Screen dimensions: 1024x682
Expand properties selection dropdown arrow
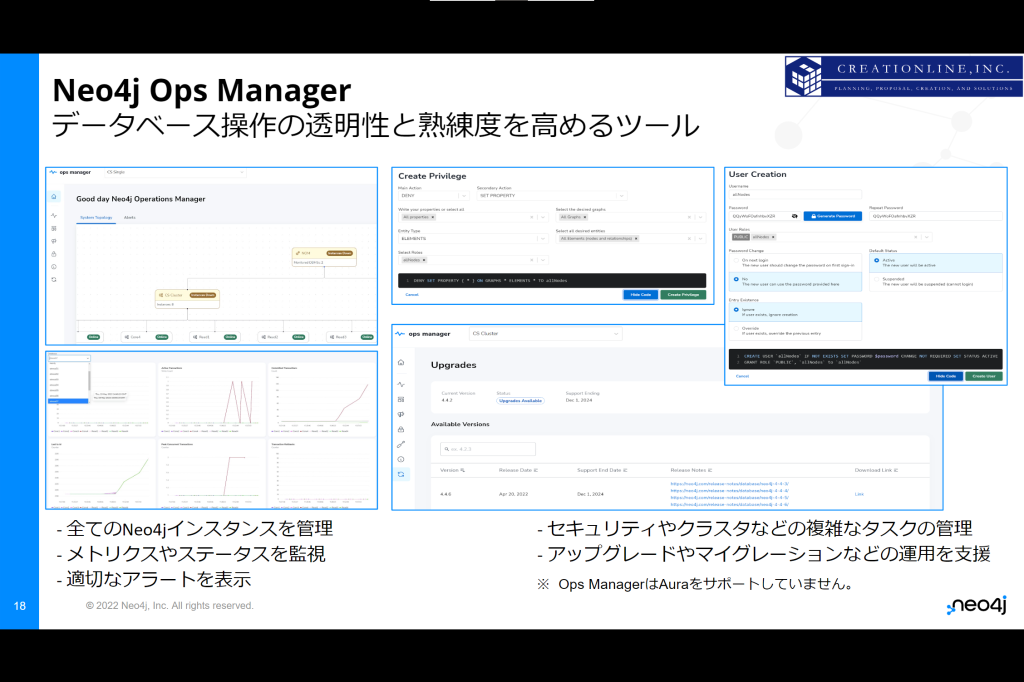pos(543,217)
